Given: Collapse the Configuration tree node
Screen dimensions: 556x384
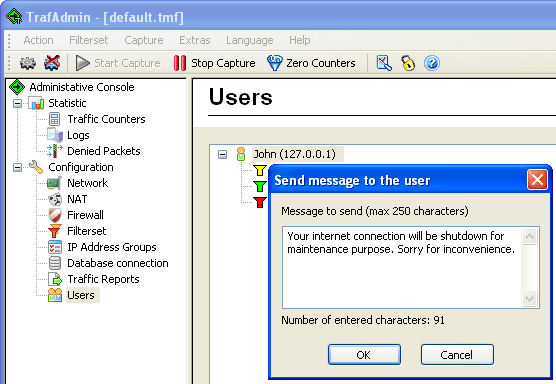Looking at the screenshot, I should tap(17, 167).
